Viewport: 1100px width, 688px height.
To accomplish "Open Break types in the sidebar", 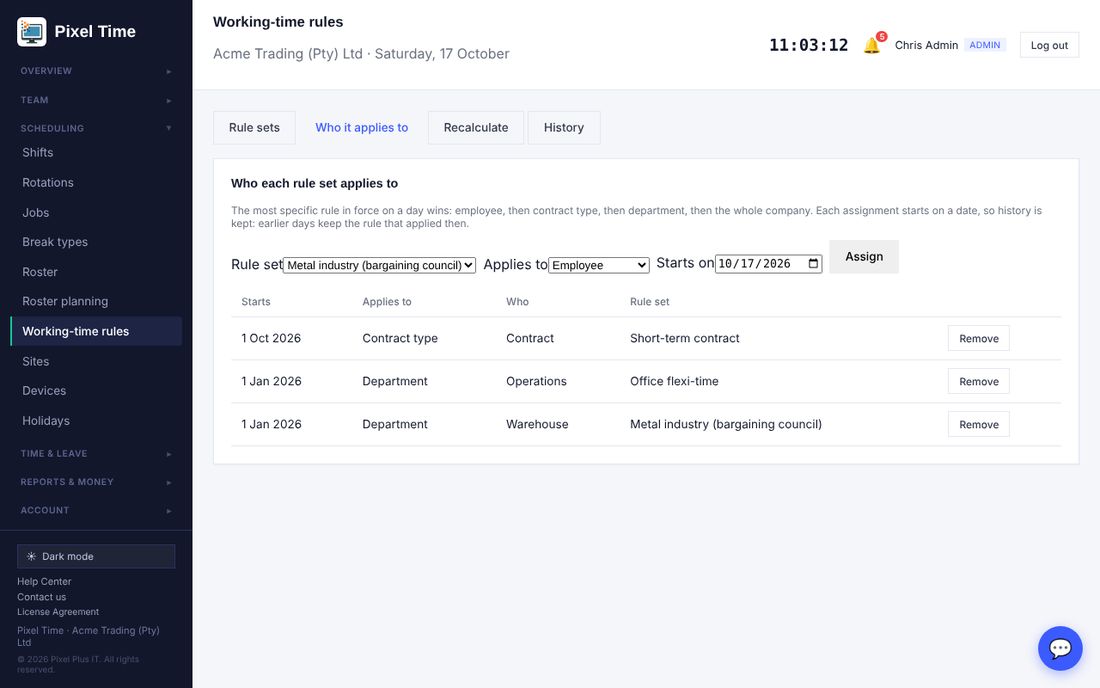I will (96, 242).
